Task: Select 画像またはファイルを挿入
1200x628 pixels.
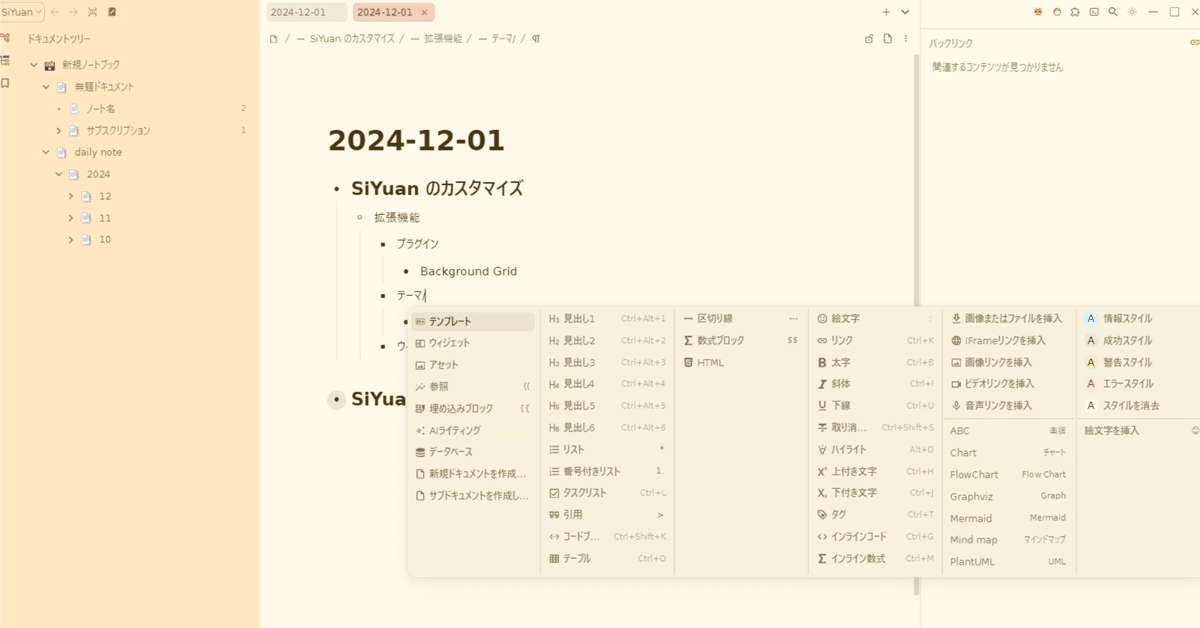Action: [1008, 319]
